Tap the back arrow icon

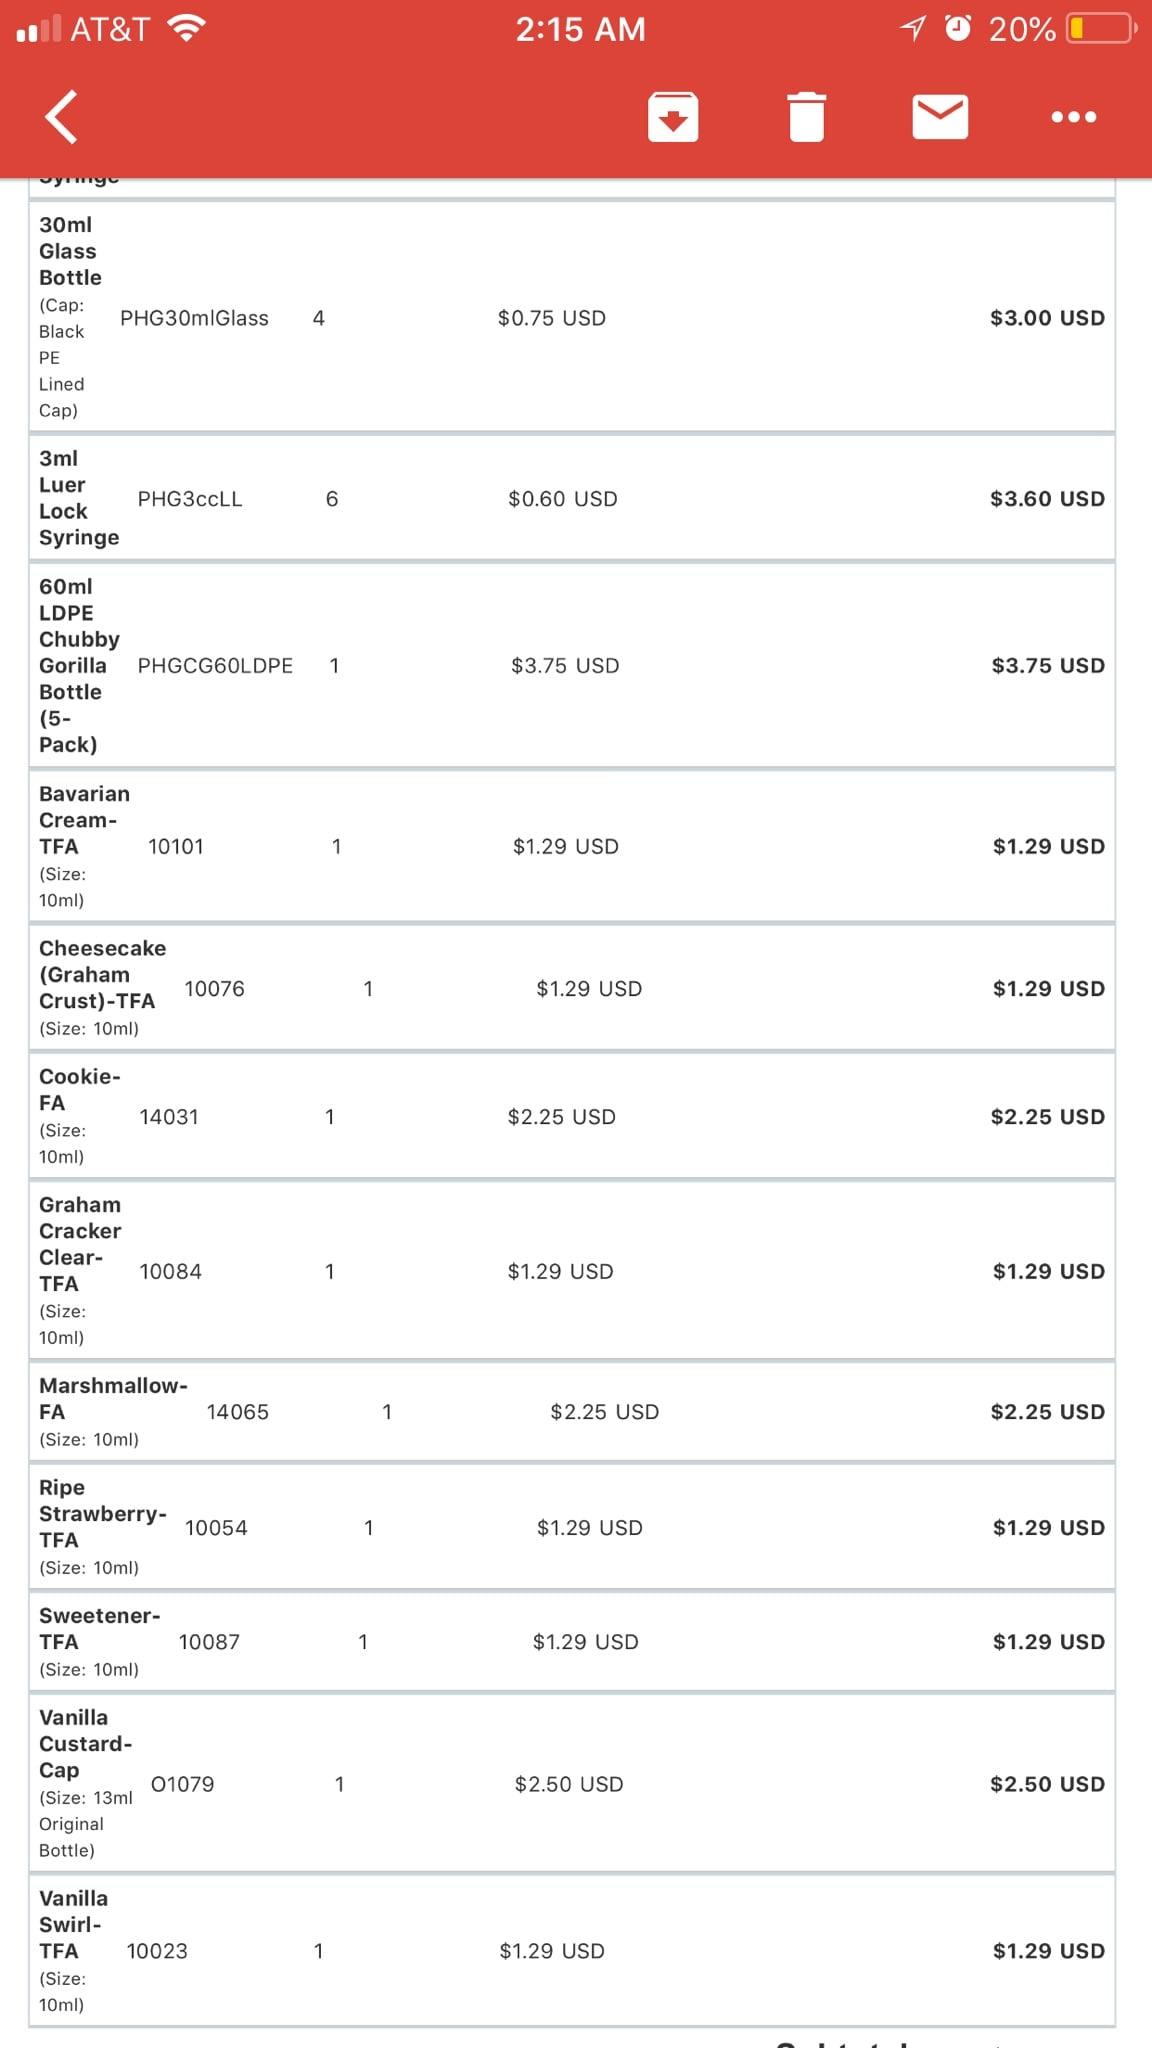62,117
